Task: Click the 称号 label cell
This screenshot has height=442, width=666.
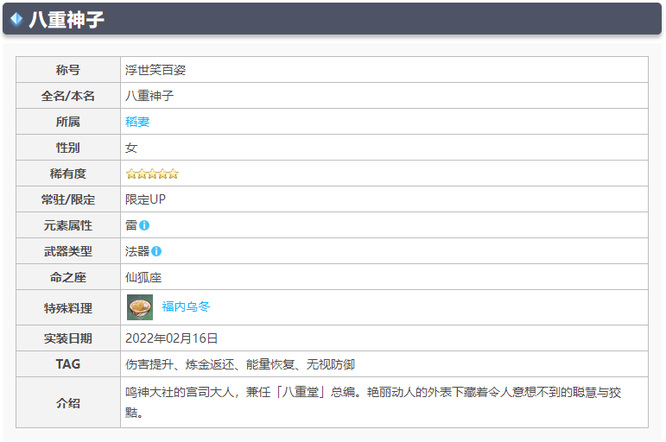Action: point(68,70)
